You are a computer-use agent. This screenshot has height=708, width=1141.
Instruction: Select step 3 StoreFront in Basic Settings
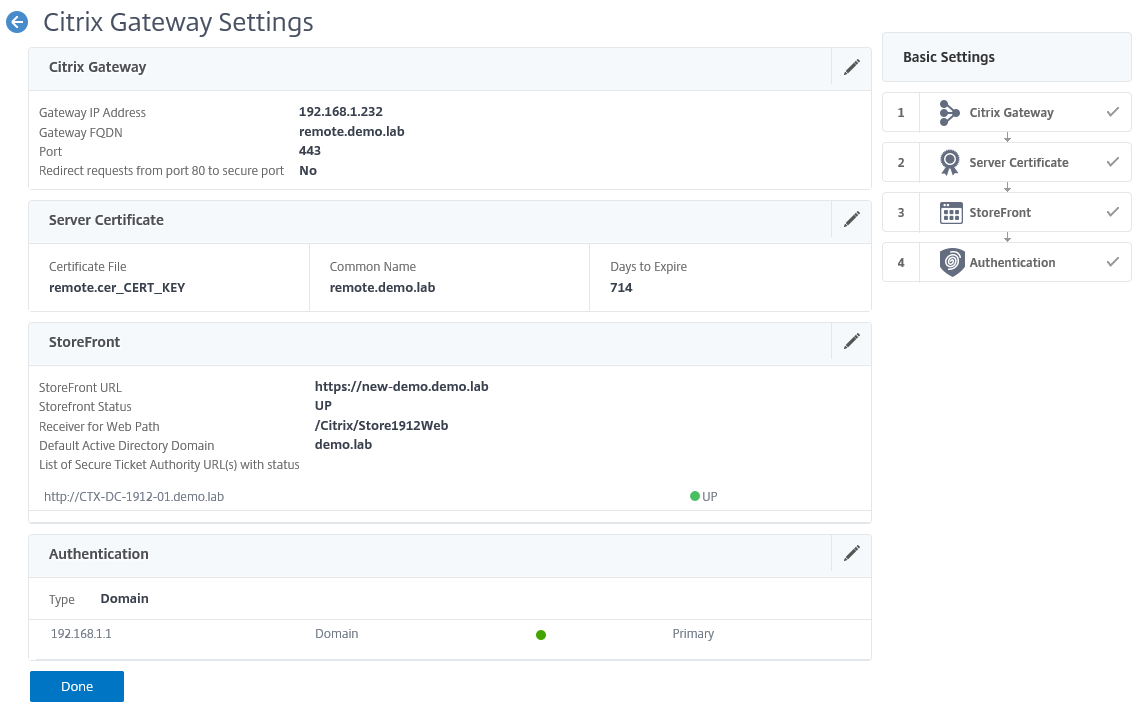point(1000,213)
